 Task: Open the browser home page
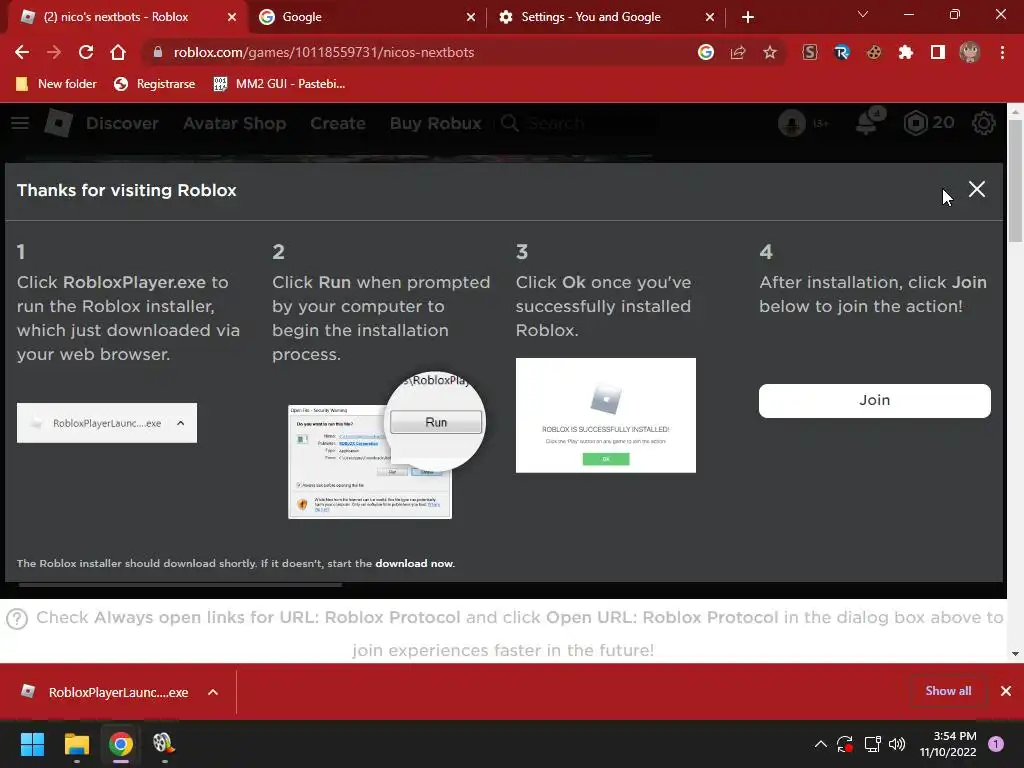[x=118, y=52]
